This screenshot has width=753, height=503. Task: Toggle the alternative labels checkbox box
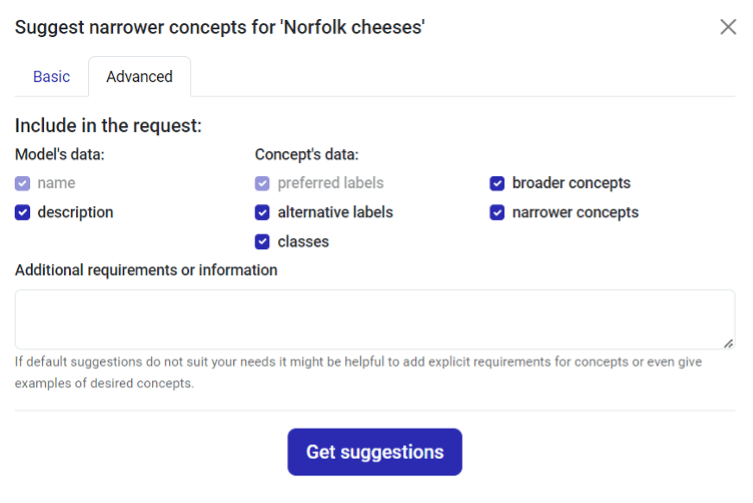(x=262, y=212)
